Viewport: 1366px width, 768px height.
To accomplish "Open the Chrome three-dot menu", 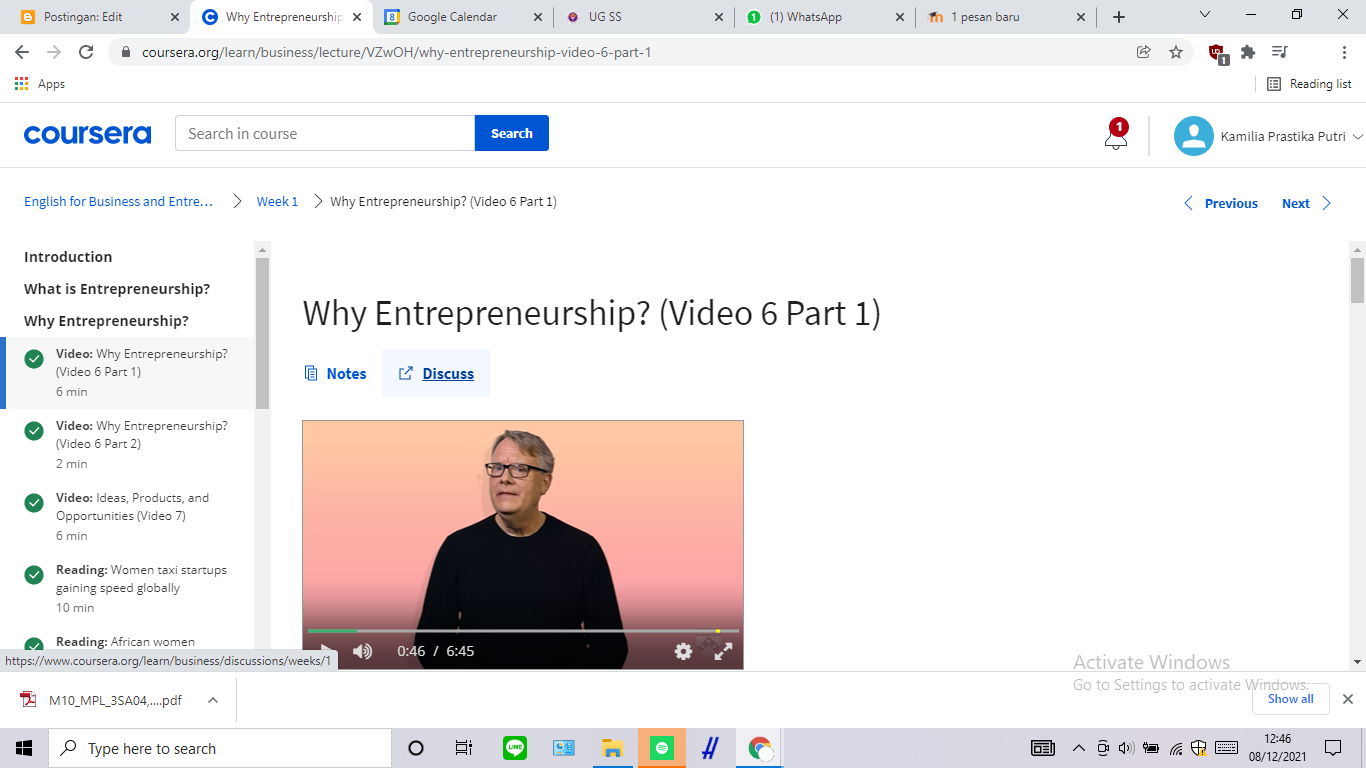I will pos(1344,52).
